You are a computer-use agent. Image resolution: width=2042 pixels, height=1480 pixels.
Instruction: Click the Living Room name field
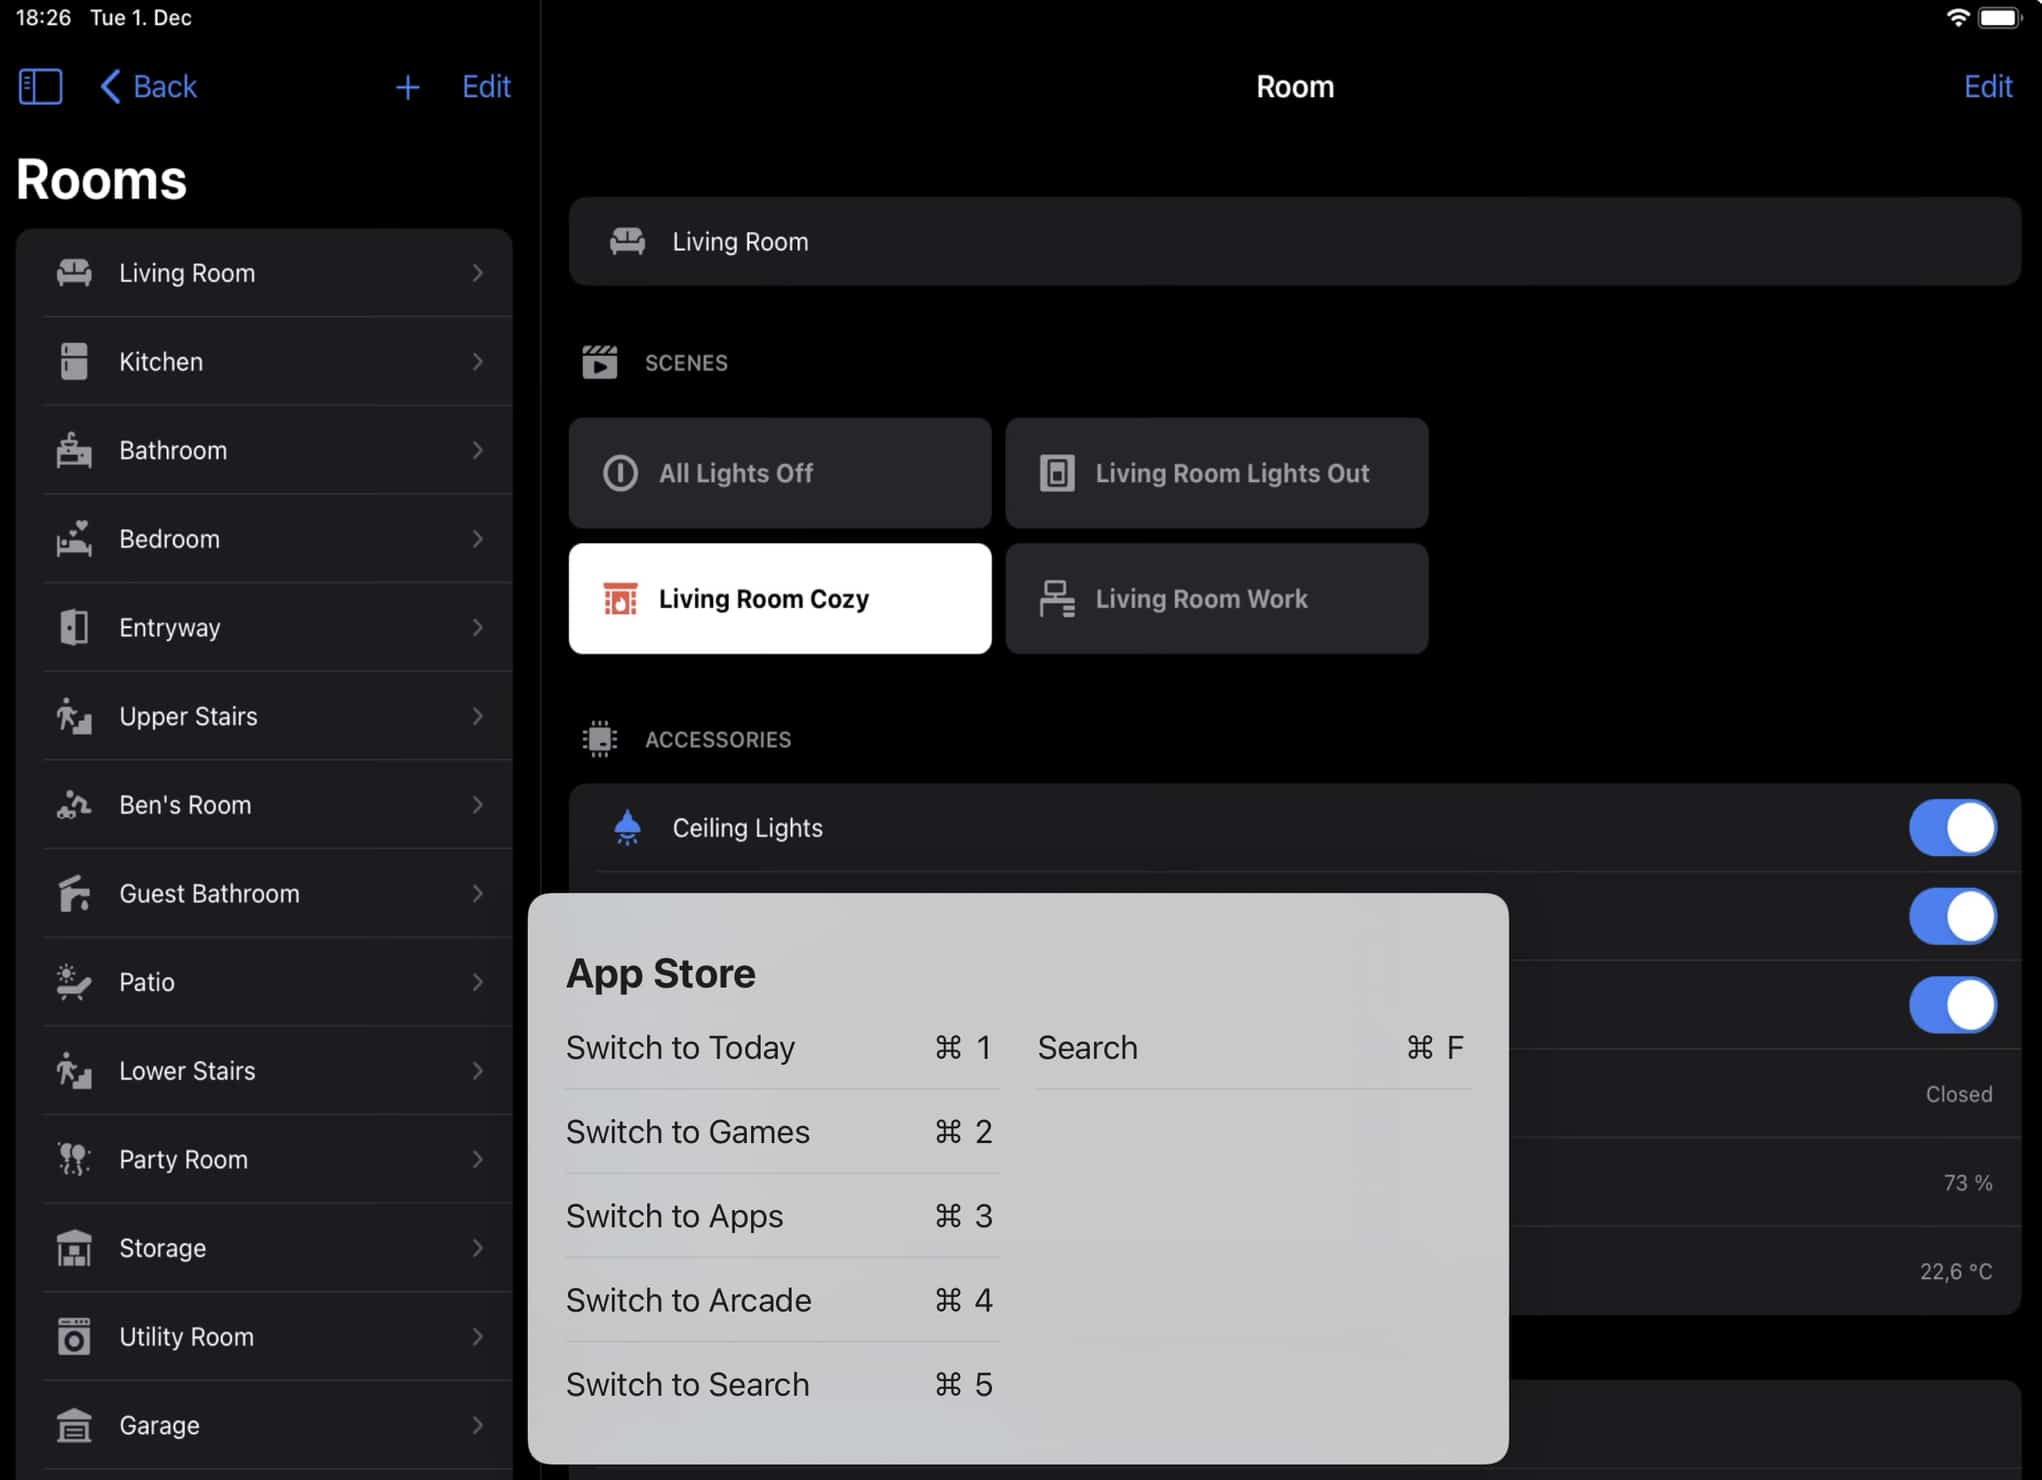pos(1295,241)
